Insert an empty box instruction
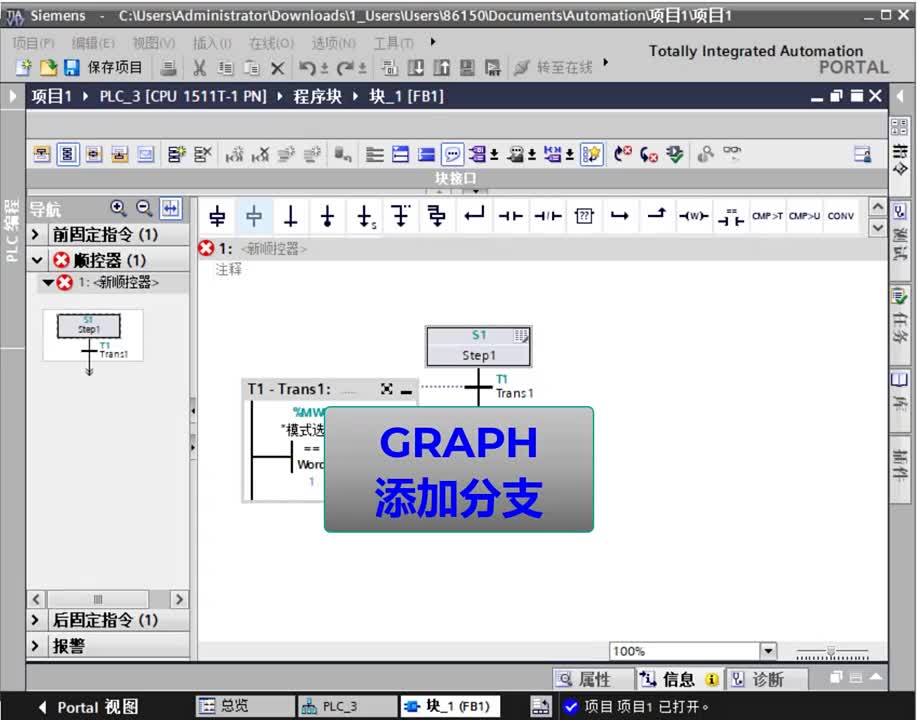The height and width of the screenshot is (720, 918). pos(584,217)
